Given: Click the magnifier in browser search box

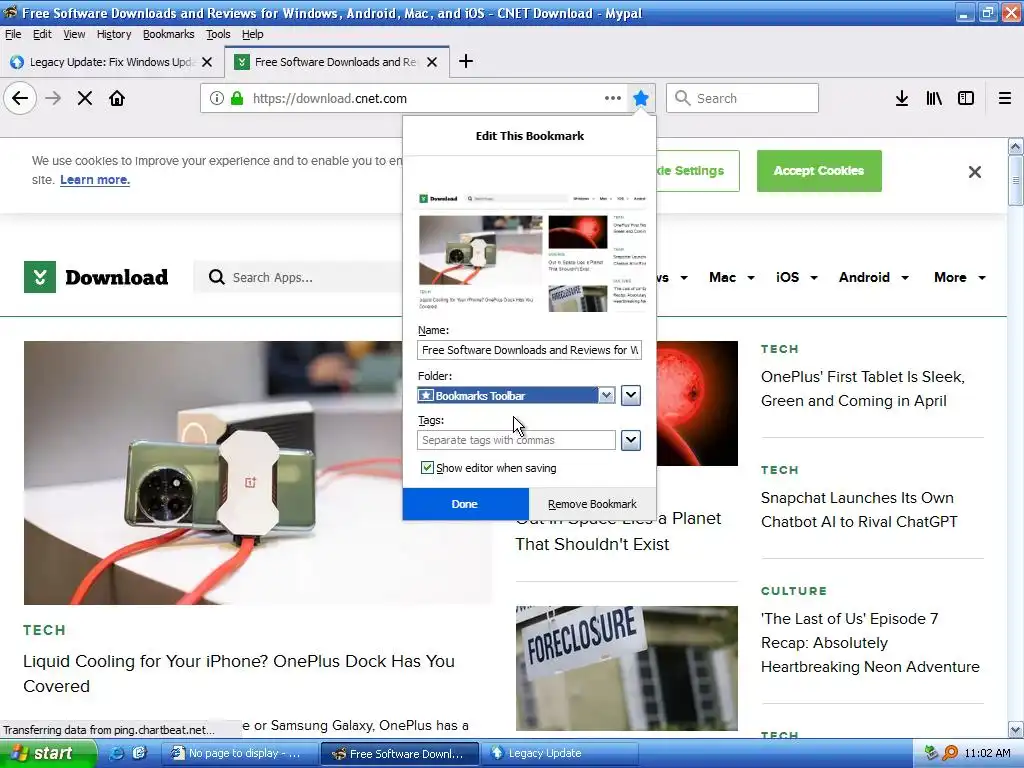Looking at the screenshot, I should pos(682,98).
